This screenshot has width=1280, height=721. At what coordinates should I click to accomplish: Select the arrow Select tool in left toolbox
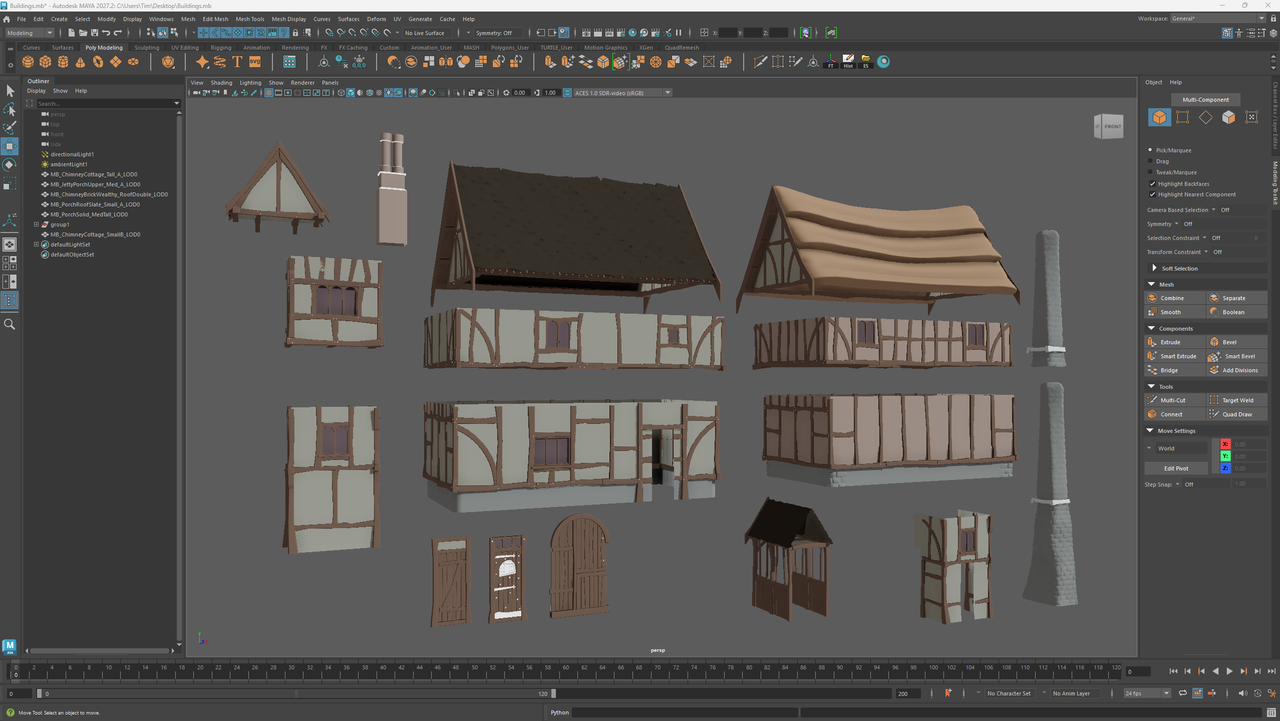click(10, 91)
